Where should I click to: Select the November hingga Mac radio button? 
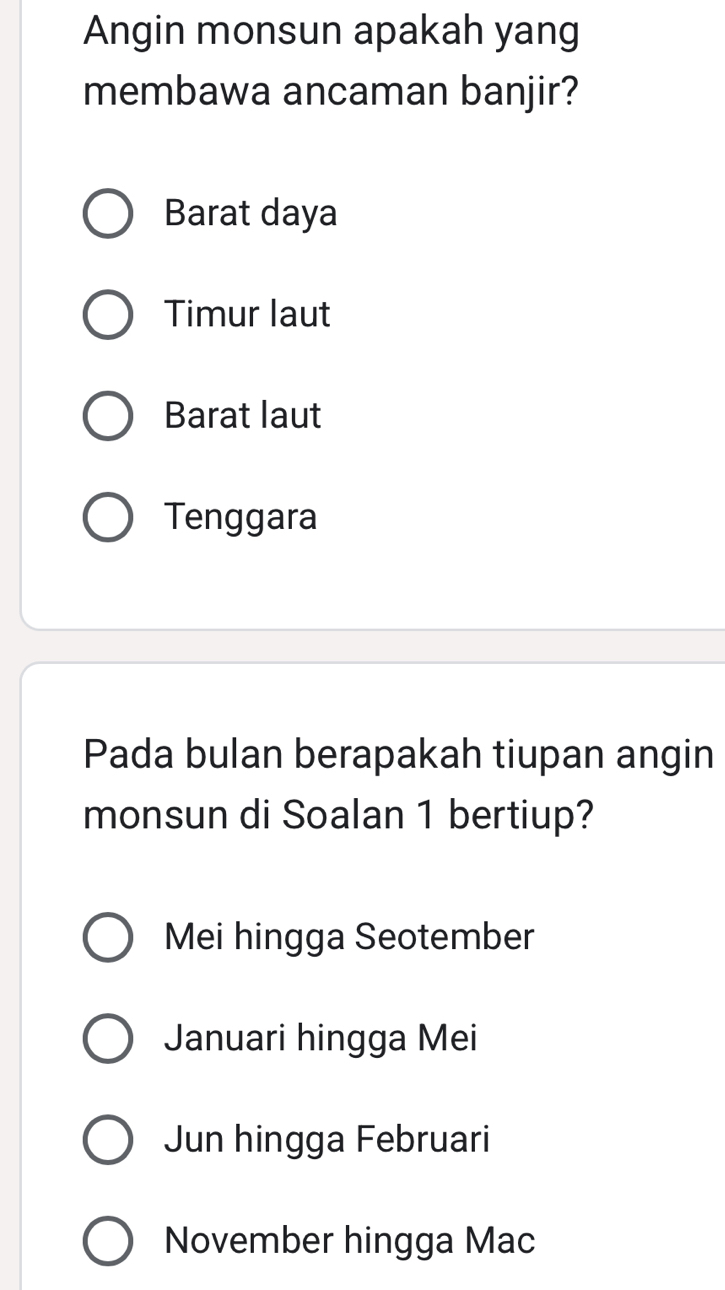click(107, 1241)
